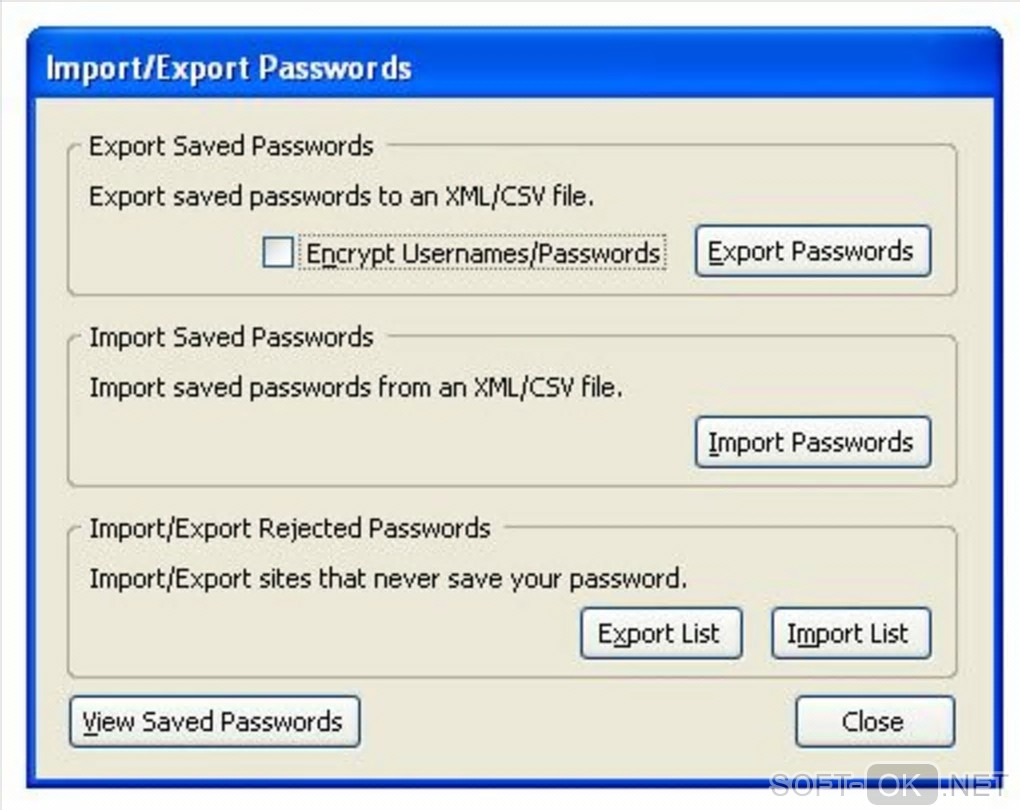Screen dimensions: 1020x810
Task: Choose Import List for rejected passwords
Action: pos(850,634)
